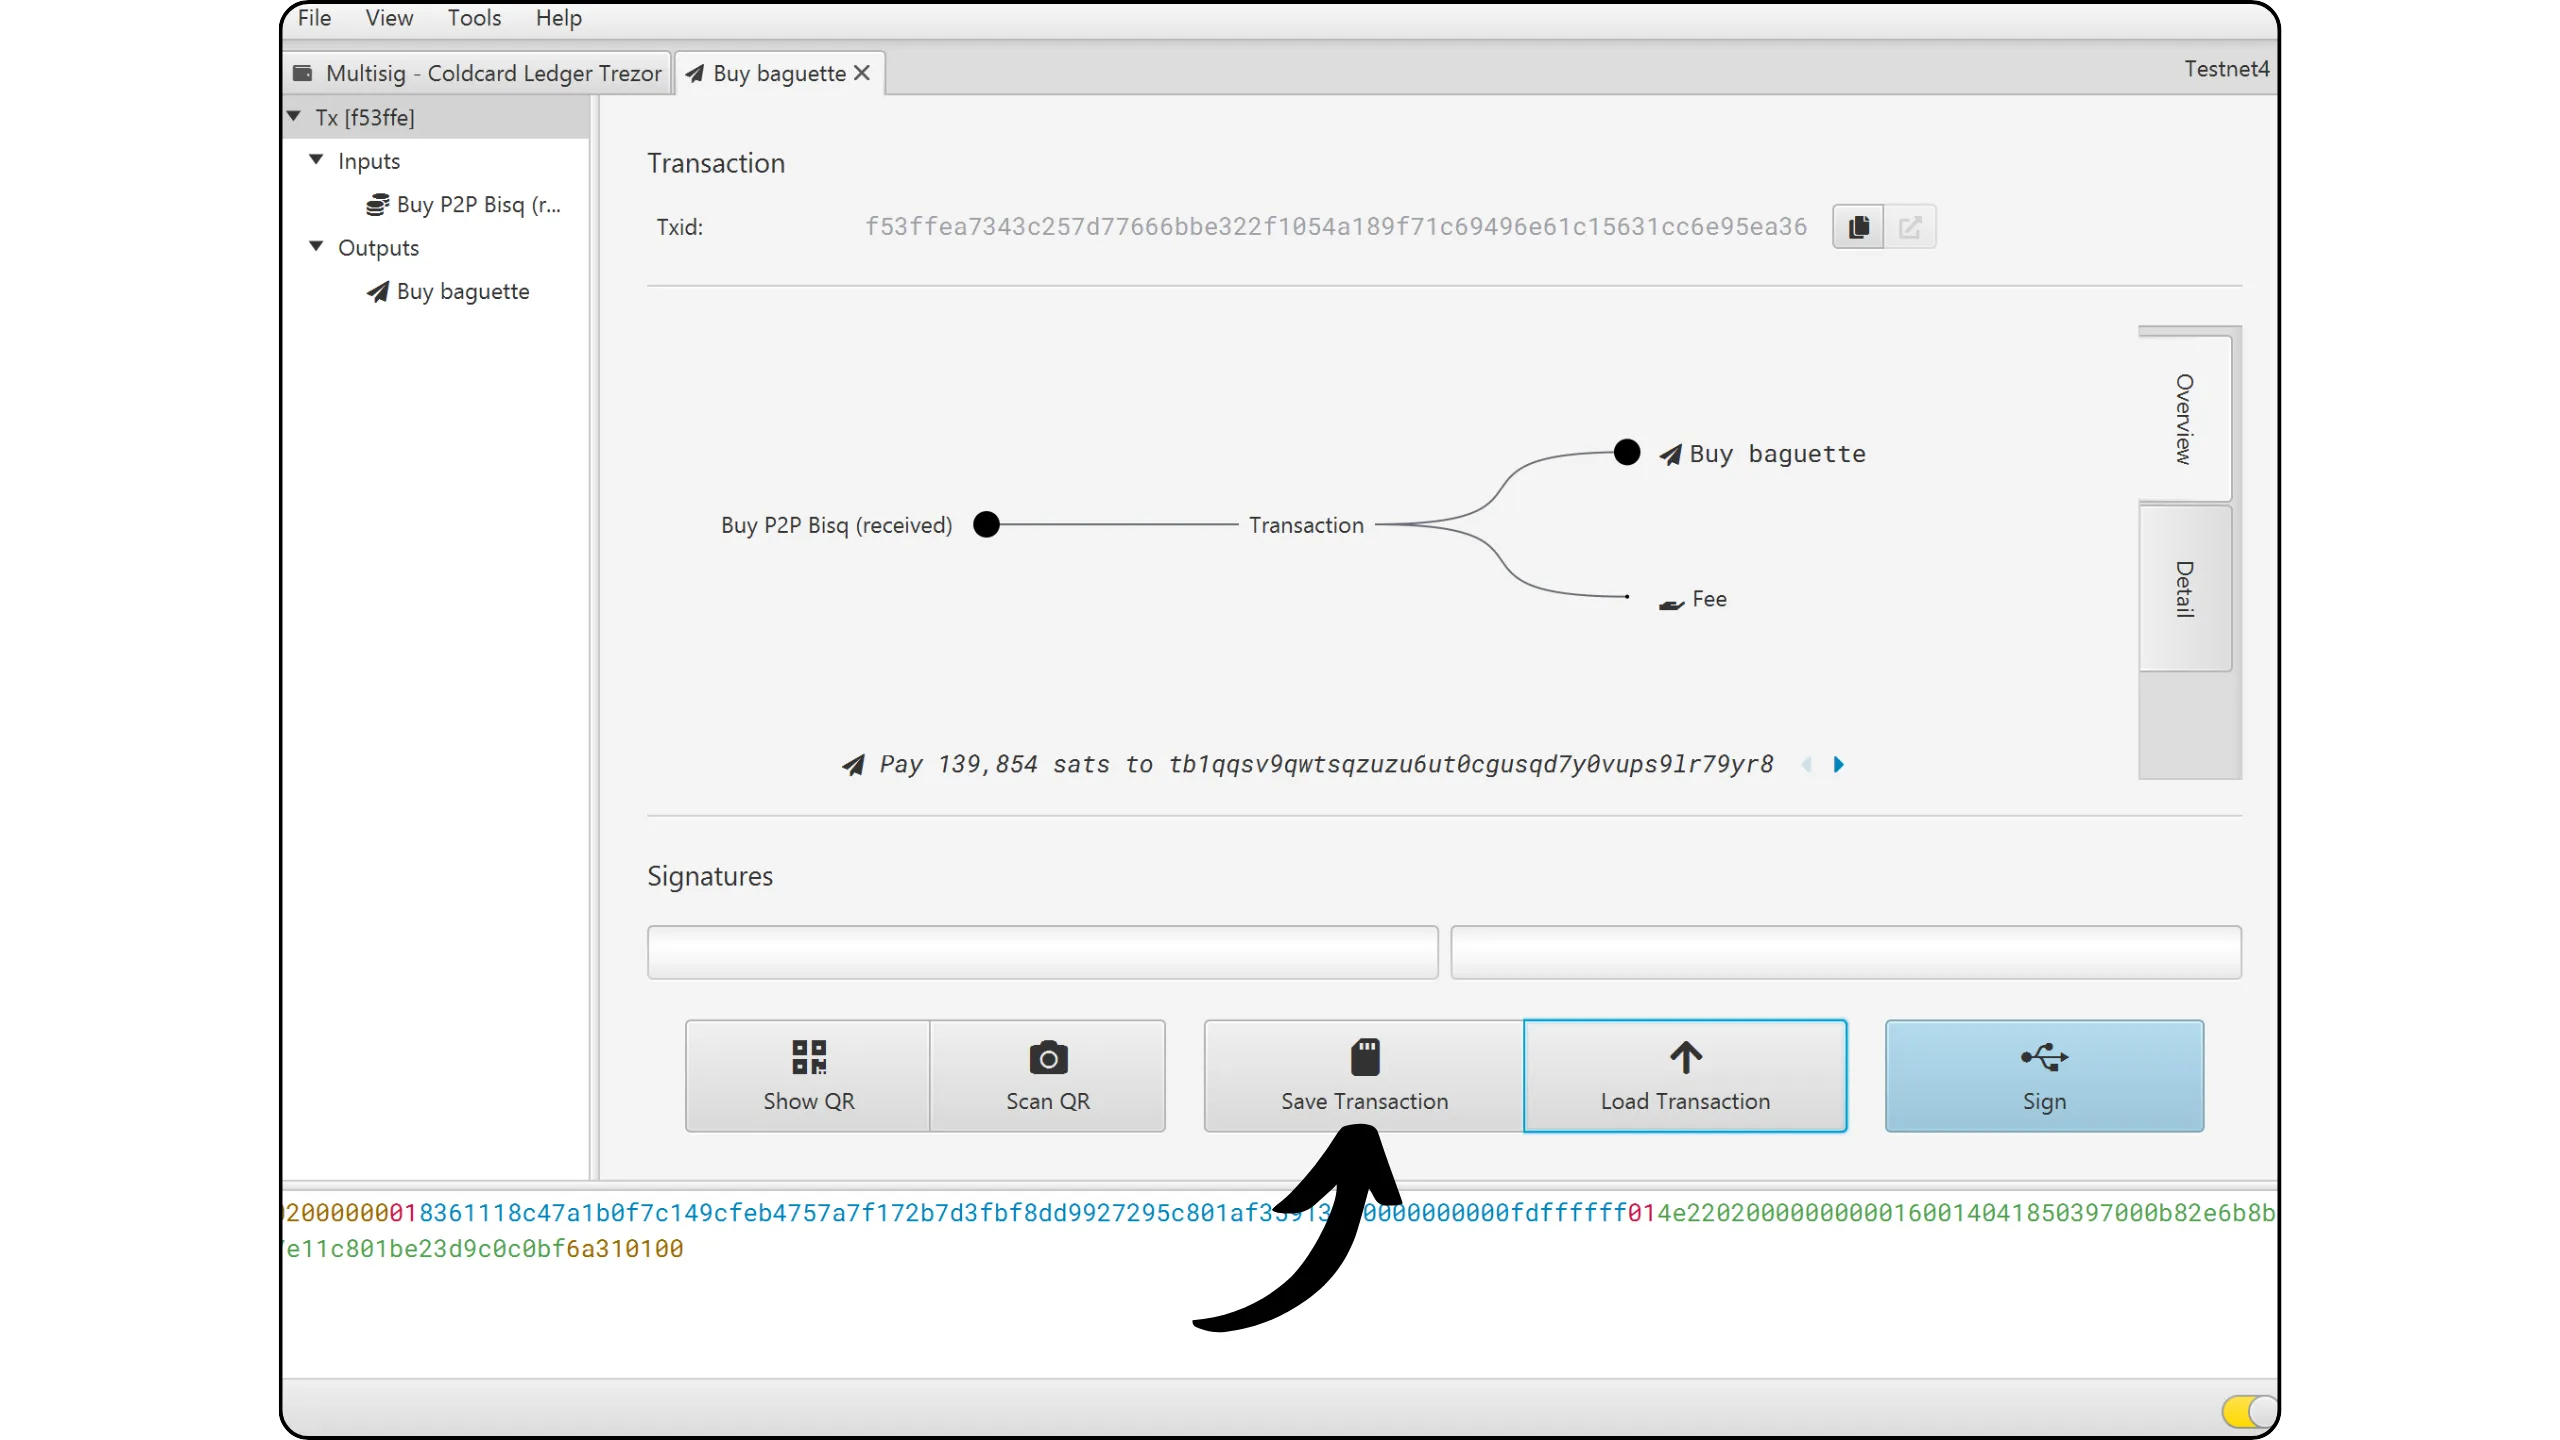2560x1440 pixels.
Task: Collapse the Inputs tree node
Action: 317,160
